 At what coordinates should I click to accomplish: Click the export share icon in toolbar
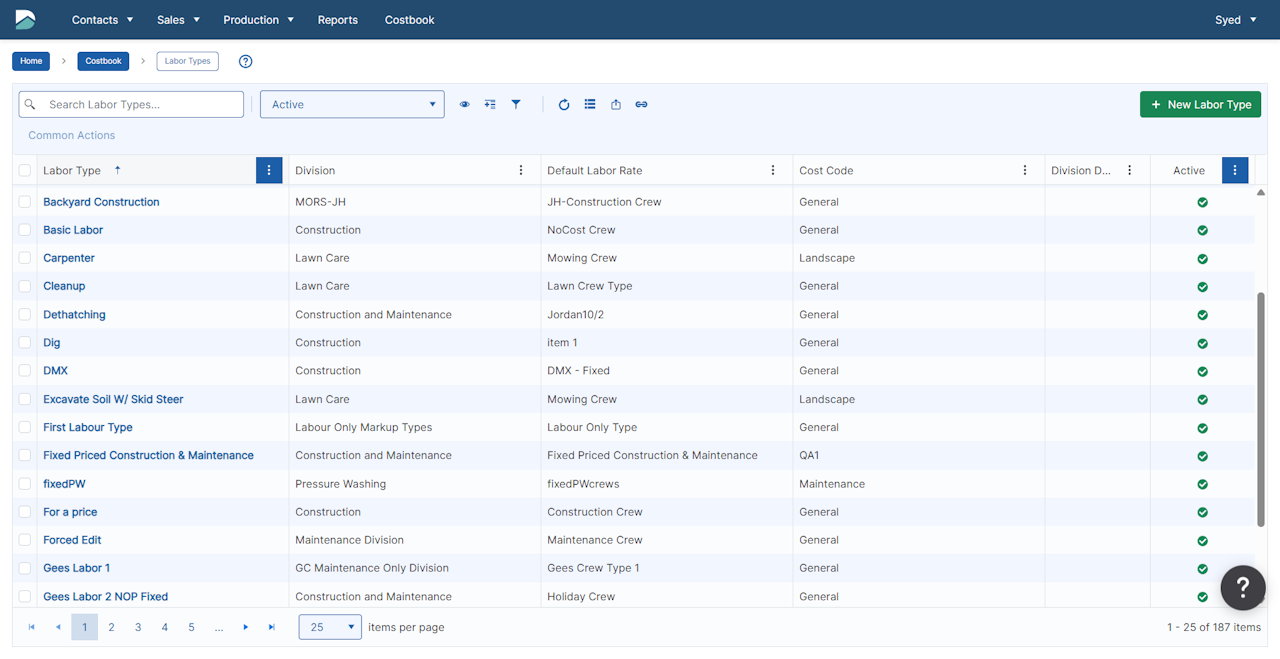coord(616,104)
